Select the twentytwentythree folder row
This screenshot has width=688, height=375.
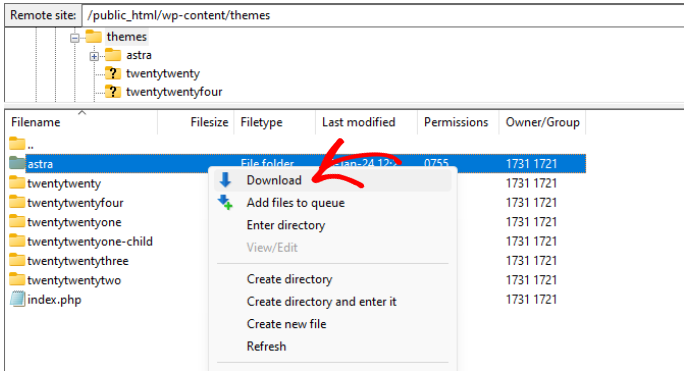(78, 261)
